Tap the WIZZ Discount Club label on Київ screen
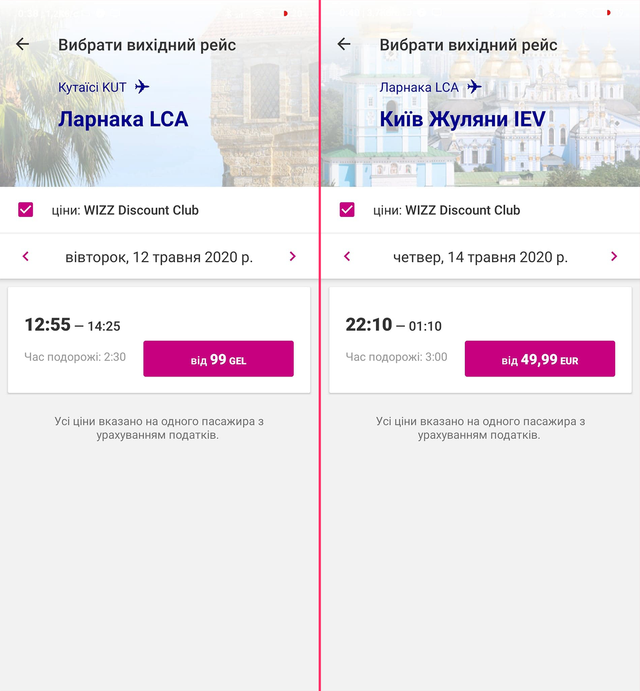 446,210
